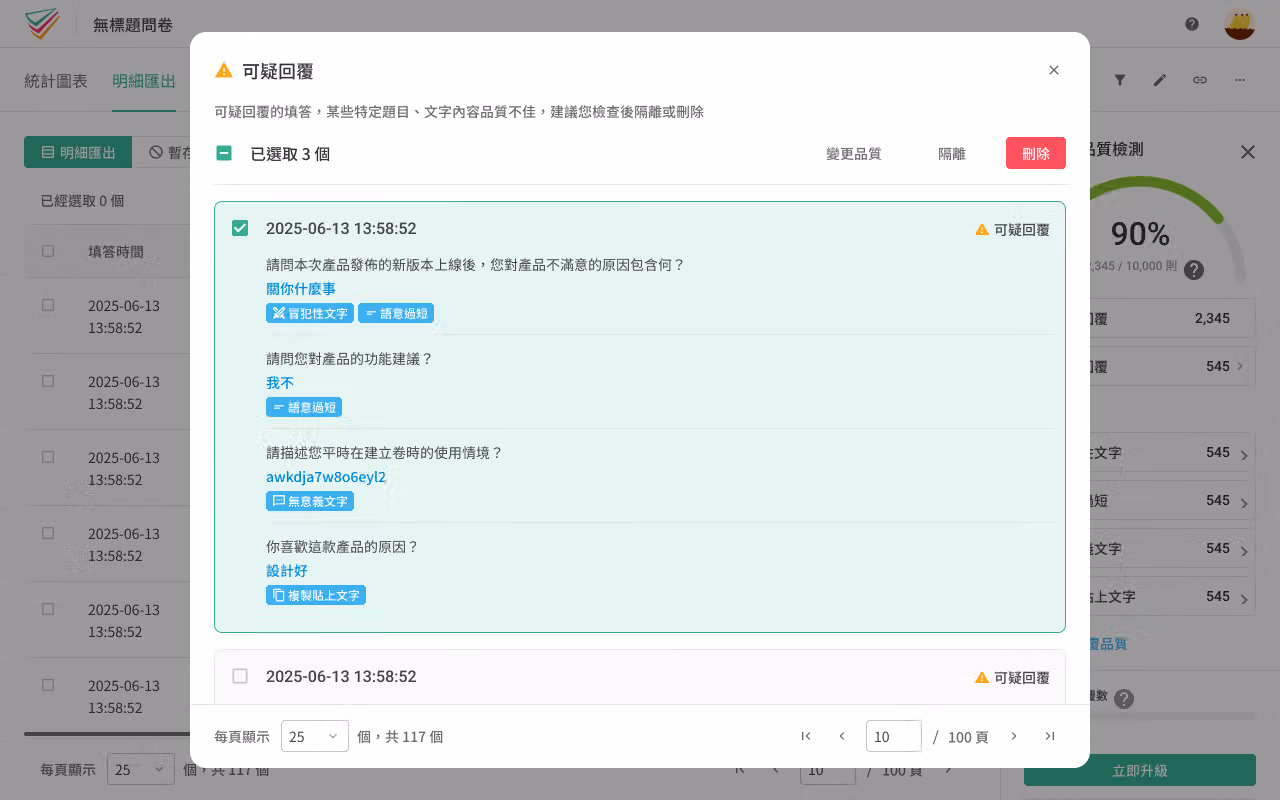Screen dimensions: 1280x800
Task: Go to previous page in dialog pagination
Action: tap(842, 736)
